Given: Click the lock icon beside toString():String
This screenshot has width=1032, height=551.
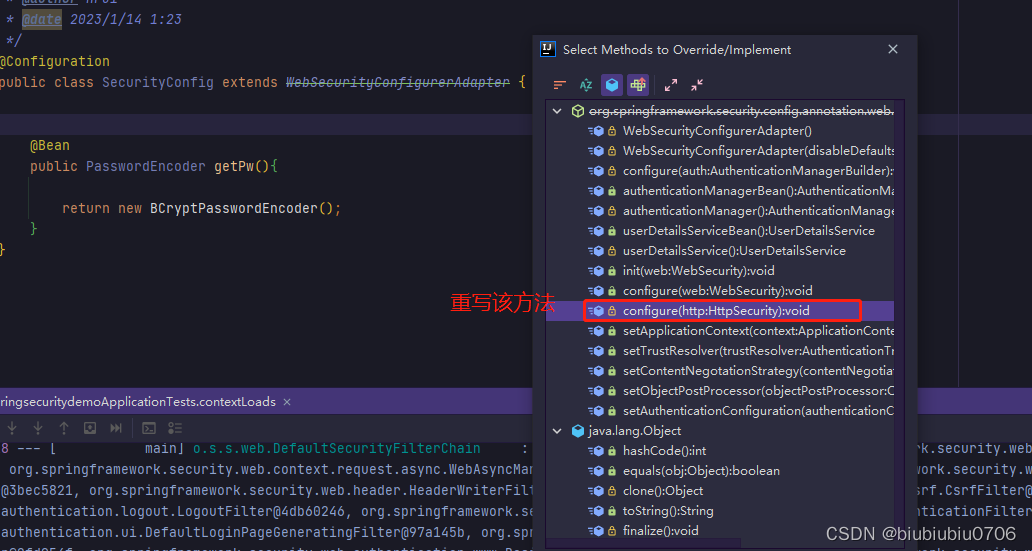Looking at the screenshot, I should pyautogui.click(x=611, y=511).
